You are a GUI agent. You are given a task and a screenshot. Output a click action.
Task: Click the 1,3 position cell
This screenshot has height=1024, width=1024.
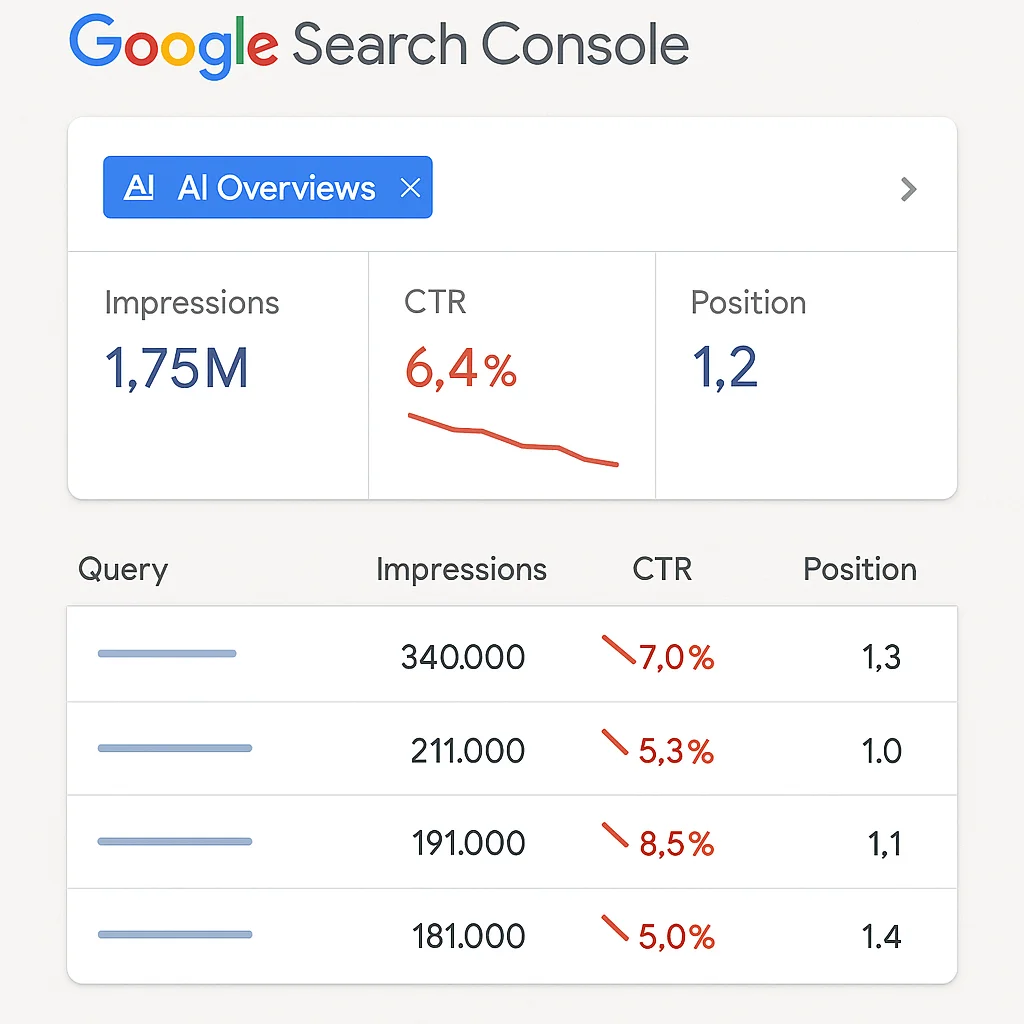pyautogui.click(x=882, y=657)
